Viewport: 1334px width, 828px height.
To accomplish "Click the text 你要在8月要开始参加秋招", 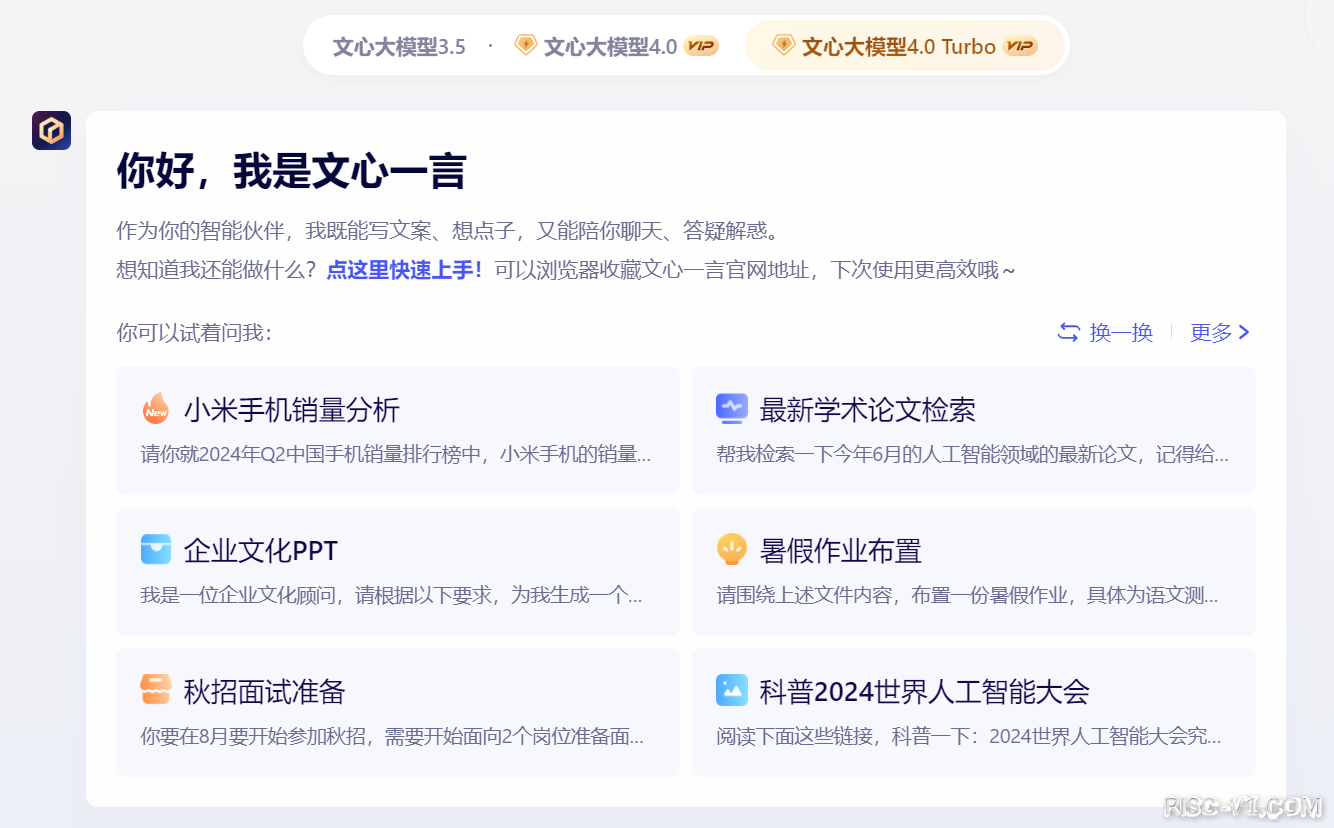I will 256,737.
